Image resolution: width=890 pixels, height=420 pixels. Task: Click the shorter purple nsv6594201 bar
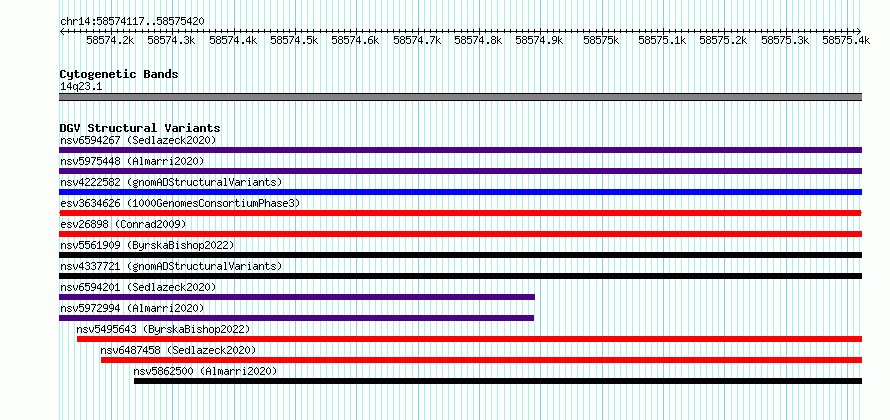point(297,297)
